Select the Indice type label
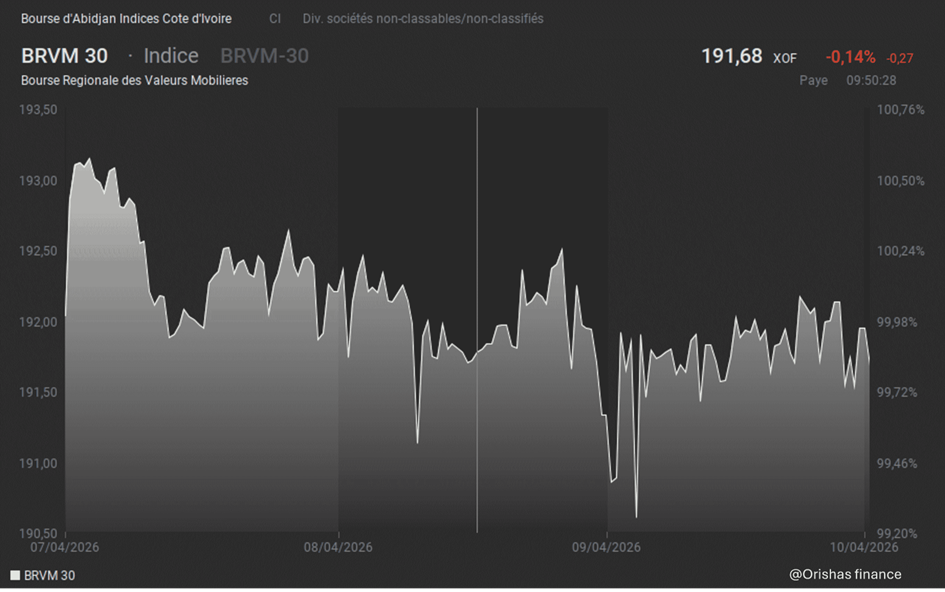Viewport: 945px width, 592px height. click(171, 56)
